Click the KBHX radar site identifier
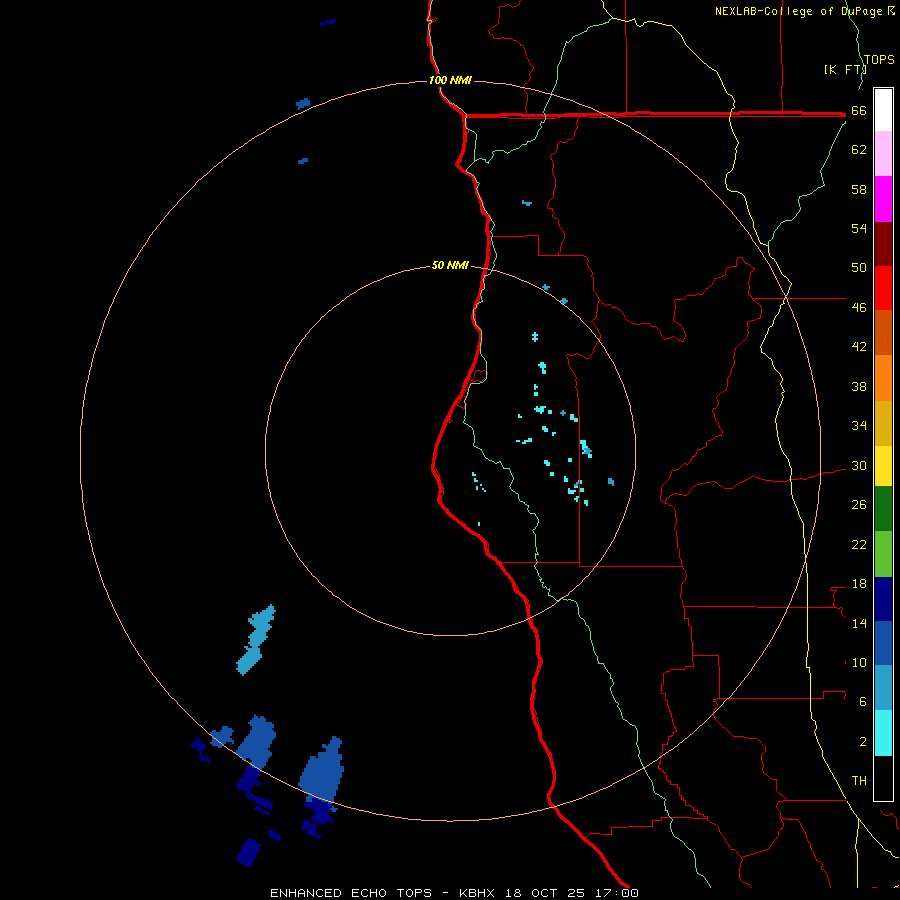 (479, 893)
